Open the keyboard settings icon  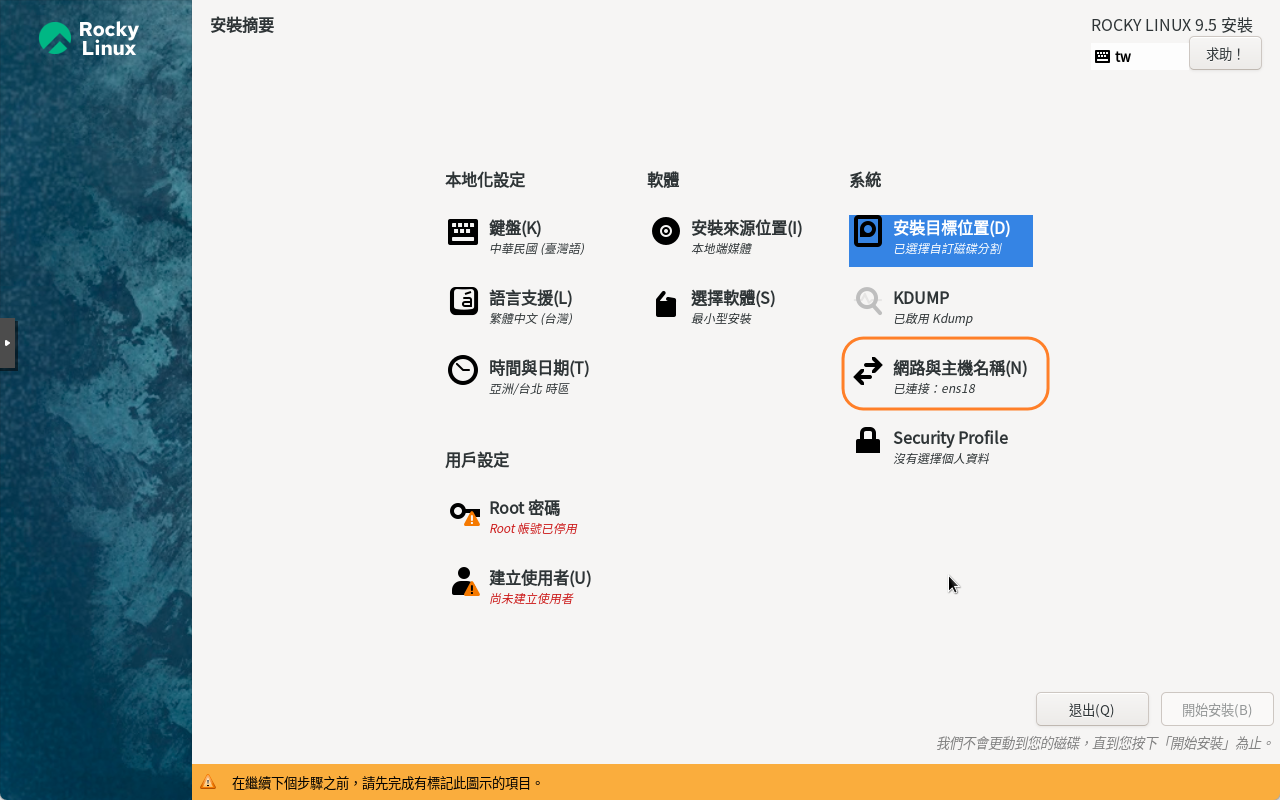point(462,232)
